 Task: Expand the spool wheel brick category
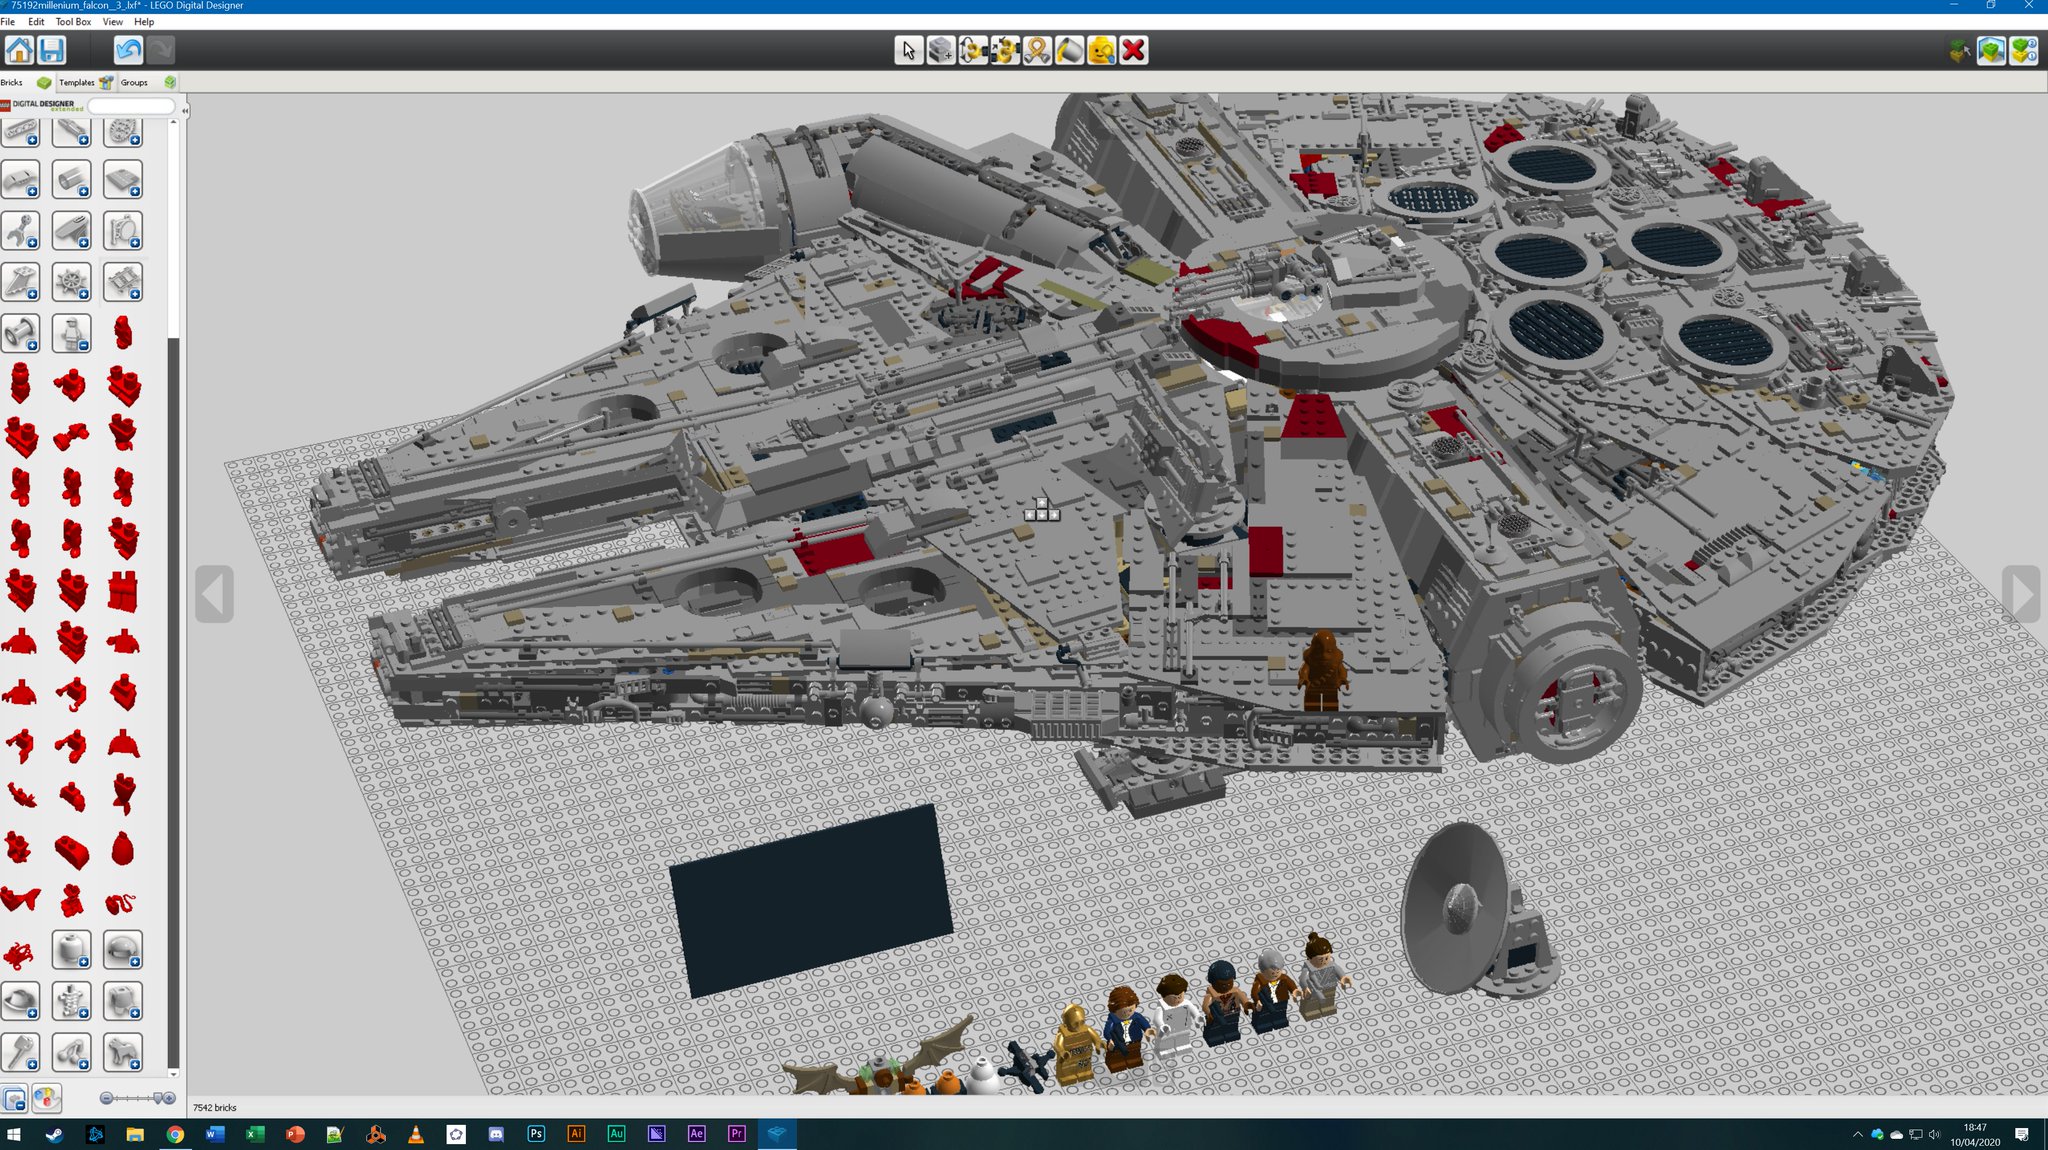[x=20, y=333]
